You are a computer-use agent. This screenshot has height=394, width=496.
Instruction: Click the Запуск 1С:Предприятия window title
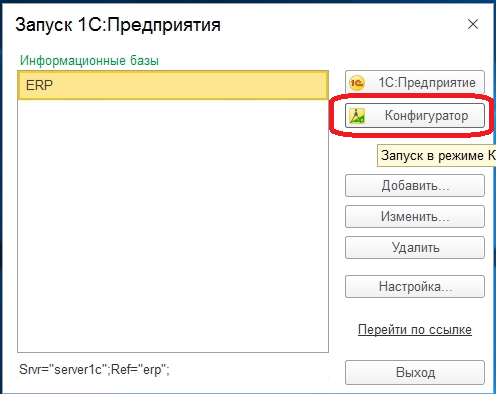click(118, 25)
